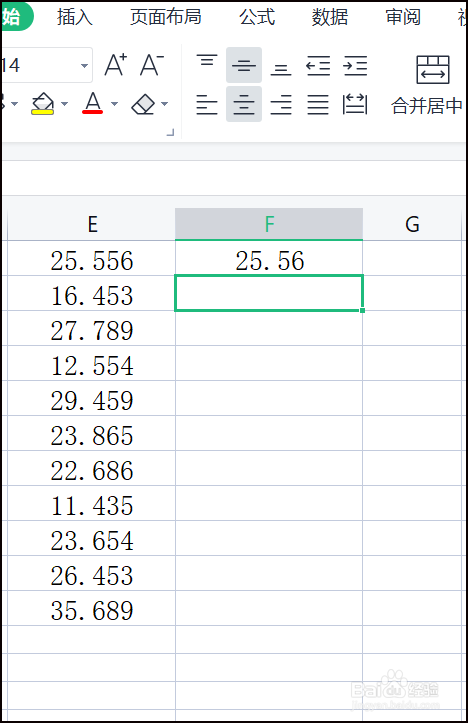Click the distributed alignment icon
468x723 pixels.
pyautogui.click(x=355, y=104)
